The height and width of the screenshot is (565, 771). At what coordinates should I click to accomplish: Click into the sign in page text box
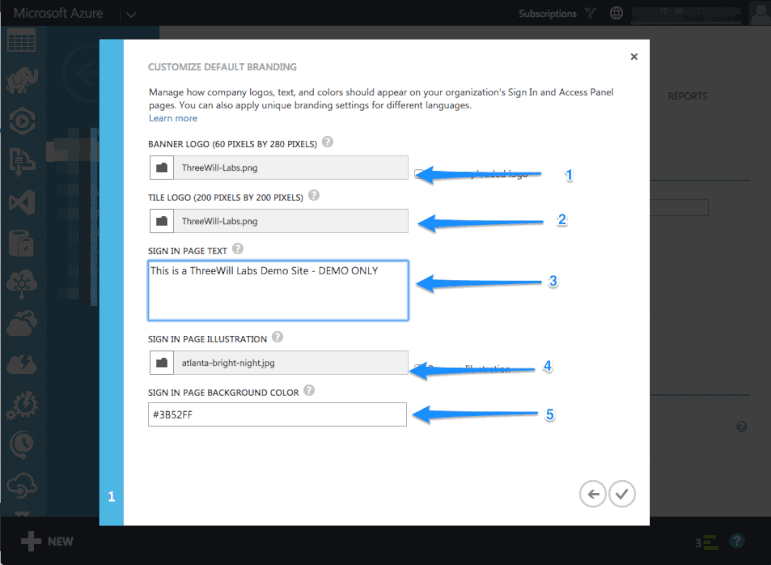tap(277, 290)
